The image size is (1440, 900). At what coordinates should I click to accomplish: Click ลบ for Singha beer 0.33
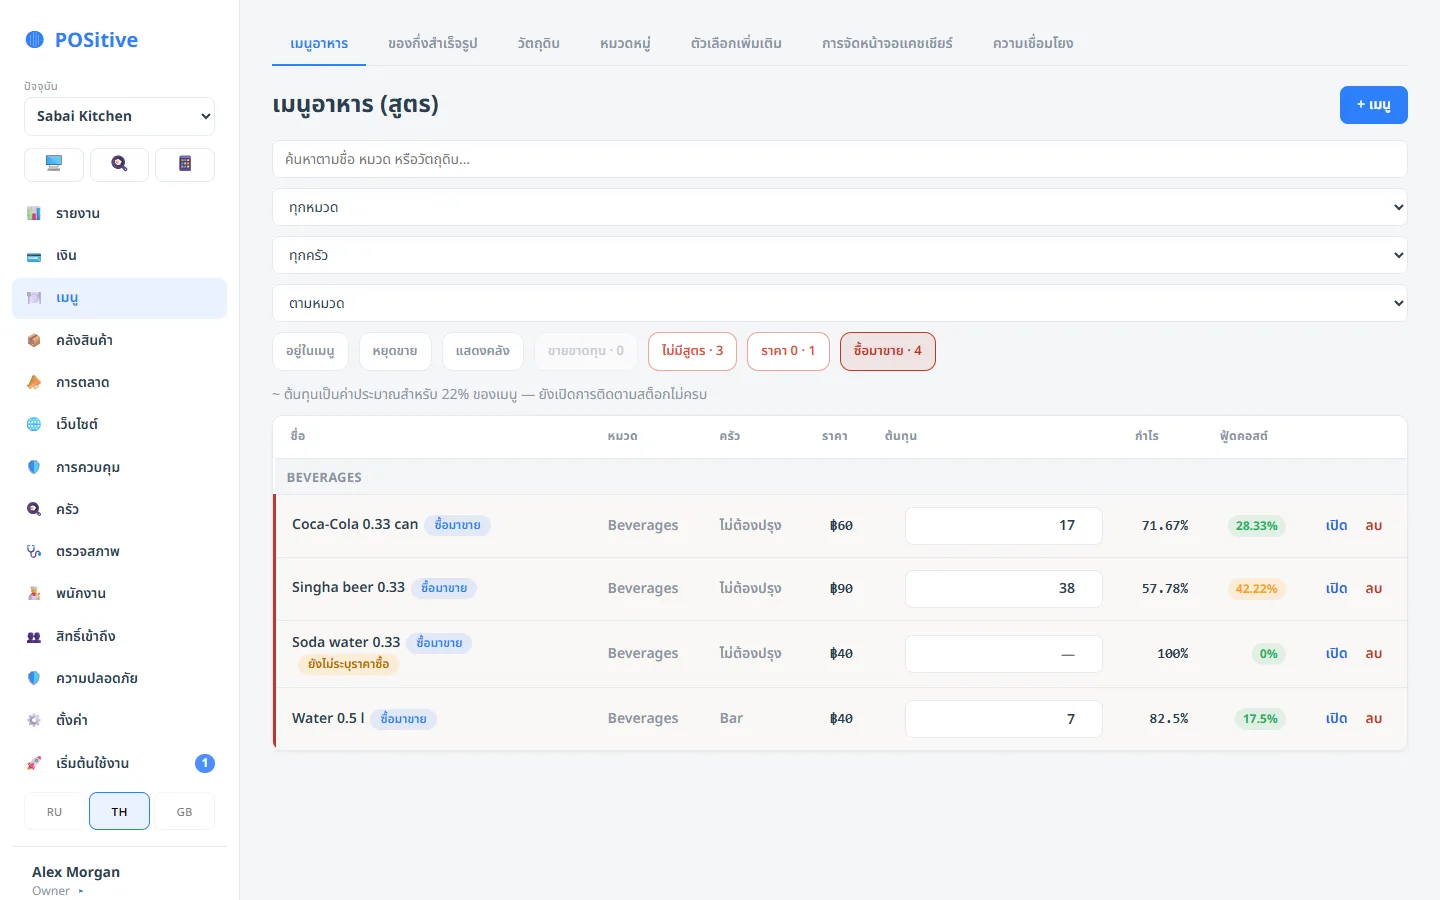click(1374, 588)
